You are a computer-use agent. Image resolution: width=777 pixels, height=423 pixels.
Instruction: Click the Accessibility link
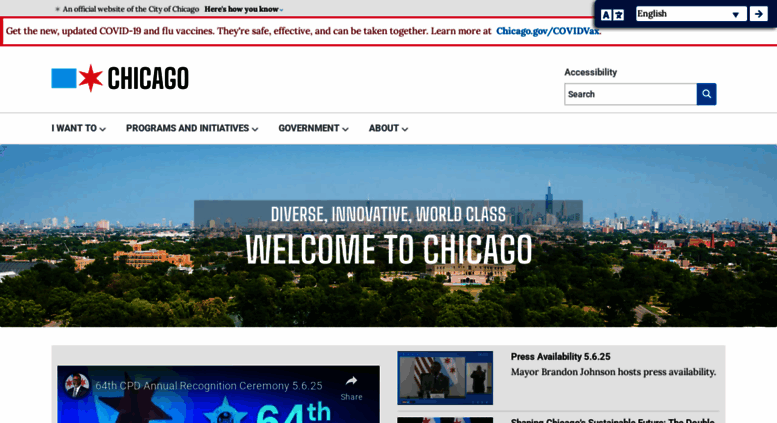[x=590, y=72]
